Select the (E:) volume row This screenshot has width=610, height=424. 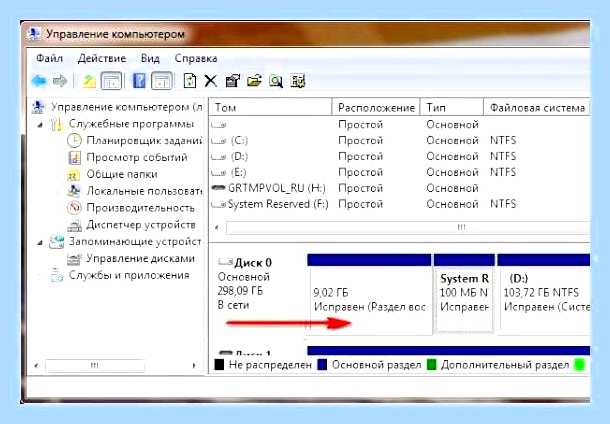tap(400, 172)
